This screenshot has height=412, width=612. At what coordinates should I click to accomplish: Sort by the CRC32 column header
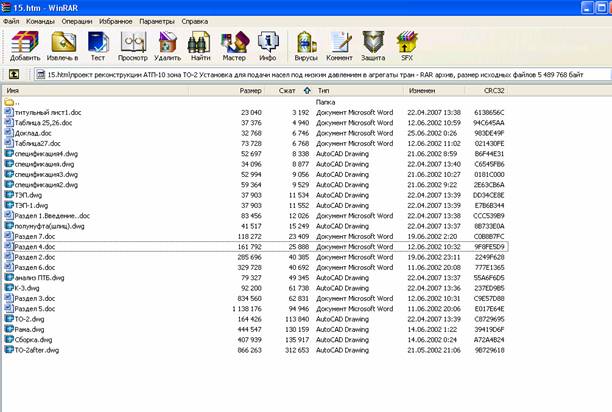click(487, 91)
